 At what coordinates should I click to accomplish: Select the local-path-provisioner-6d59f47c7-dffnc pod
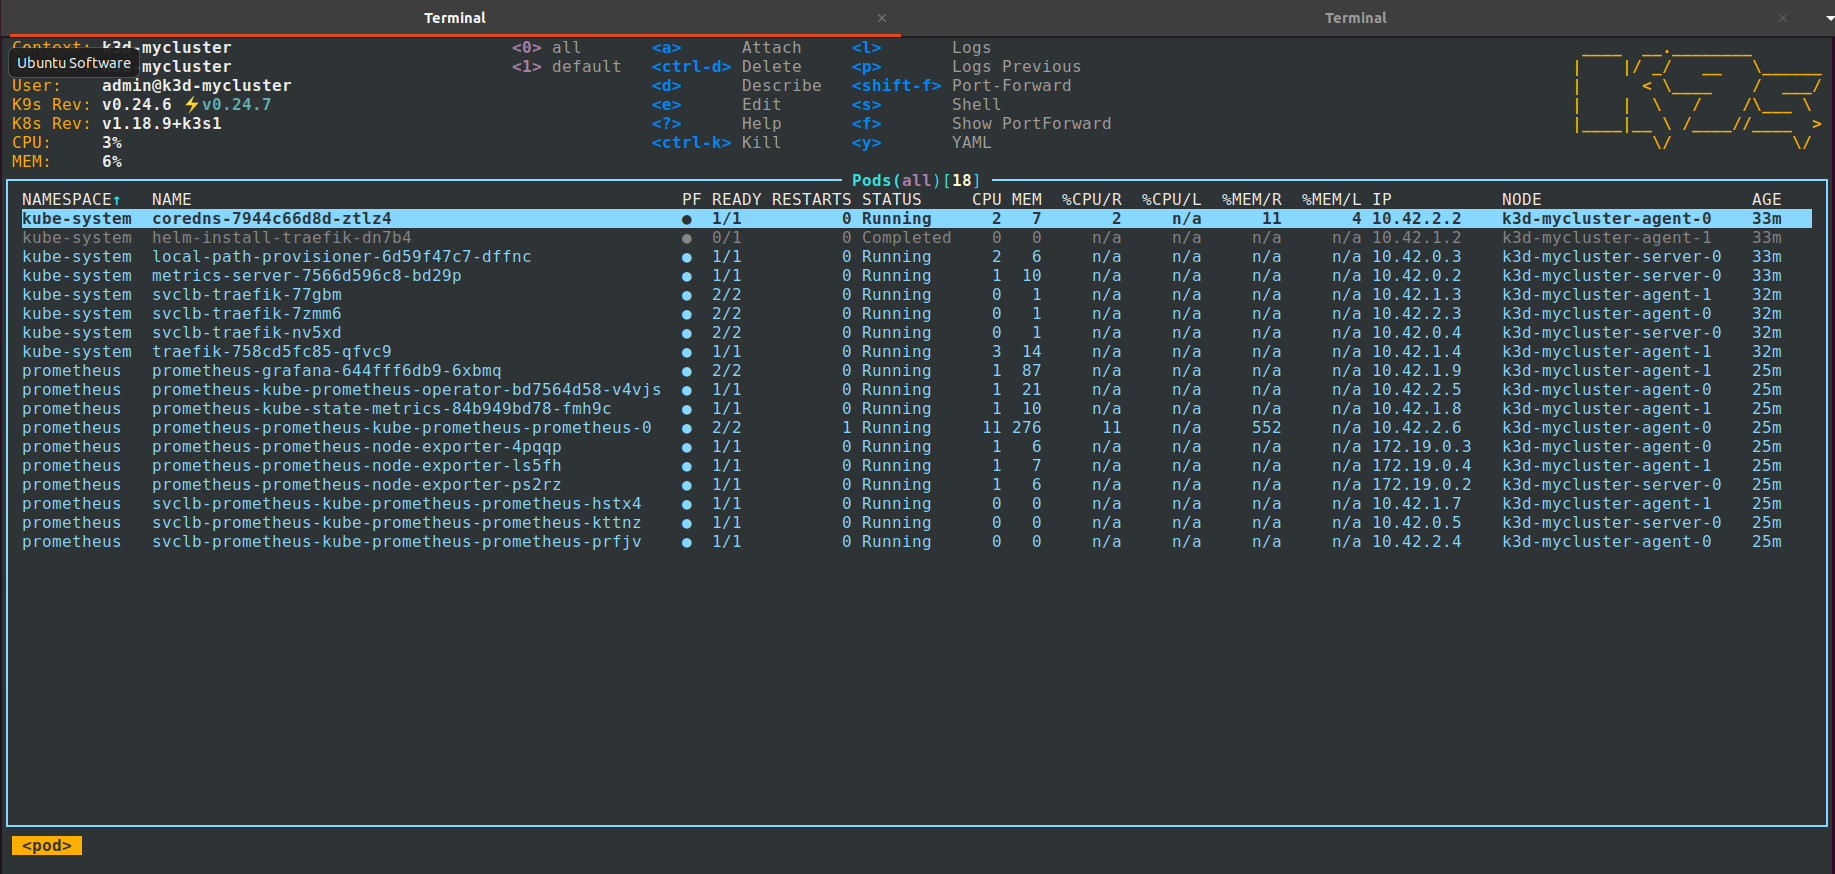point(917,256)
